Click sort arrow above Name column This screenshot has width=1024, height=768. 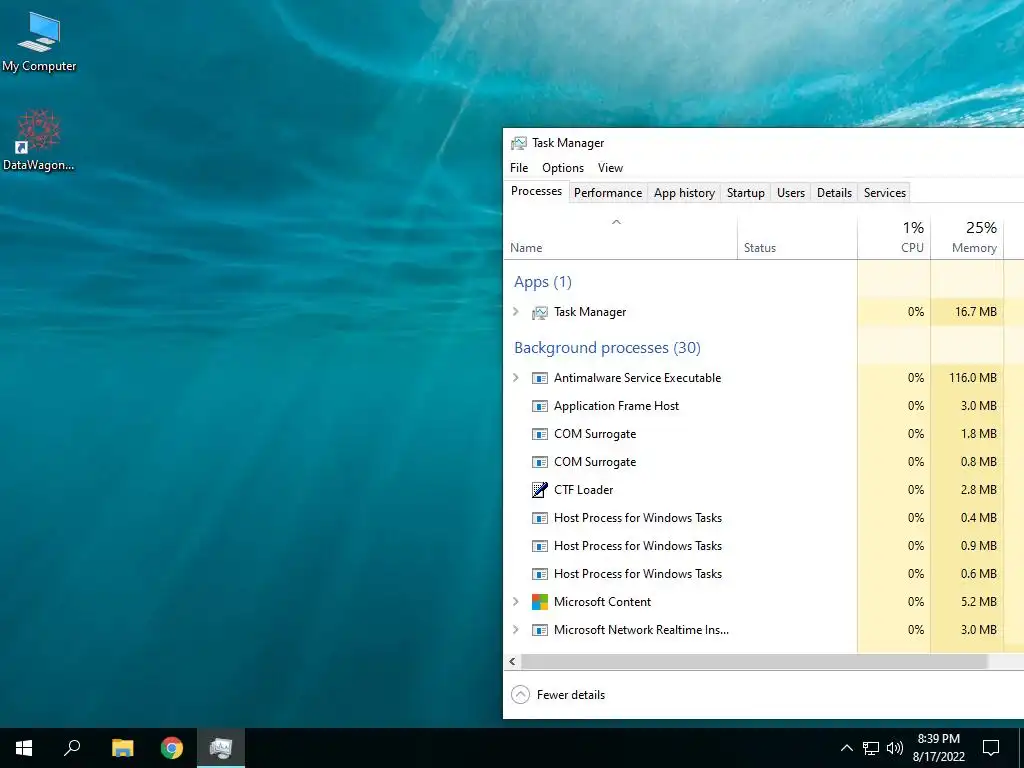coord(616,223)
